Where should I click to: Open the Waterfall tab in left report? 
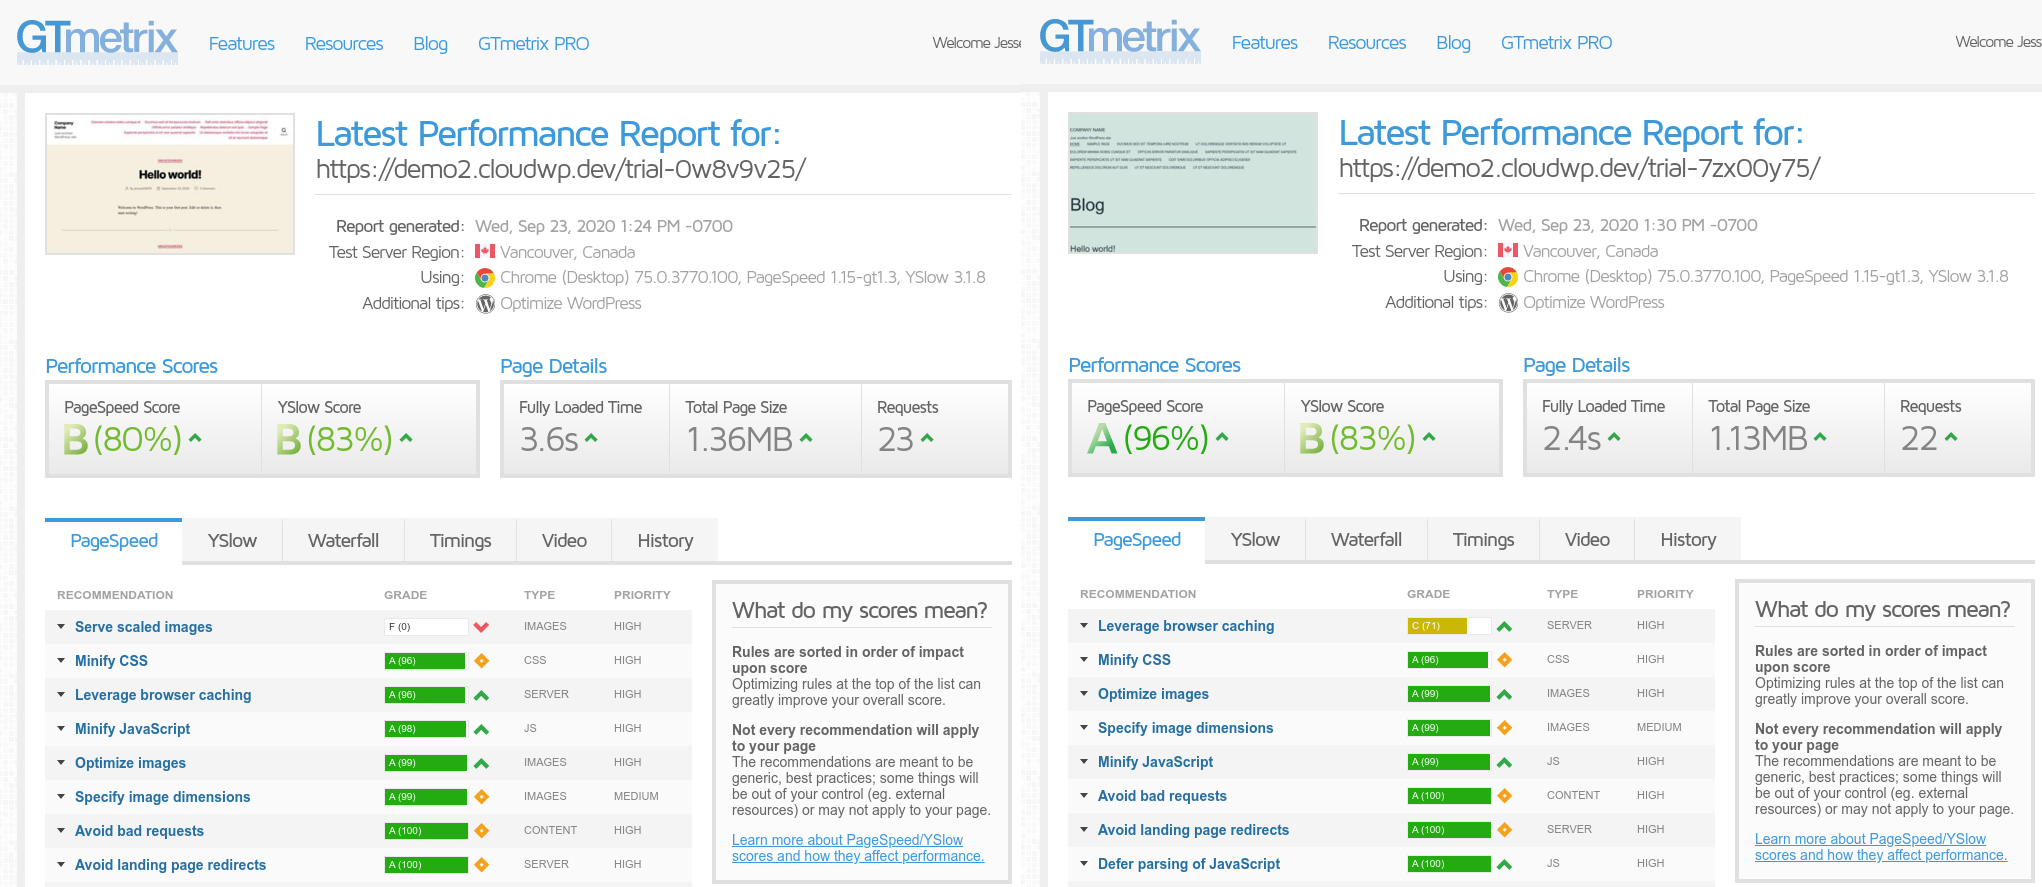point(343,541)
